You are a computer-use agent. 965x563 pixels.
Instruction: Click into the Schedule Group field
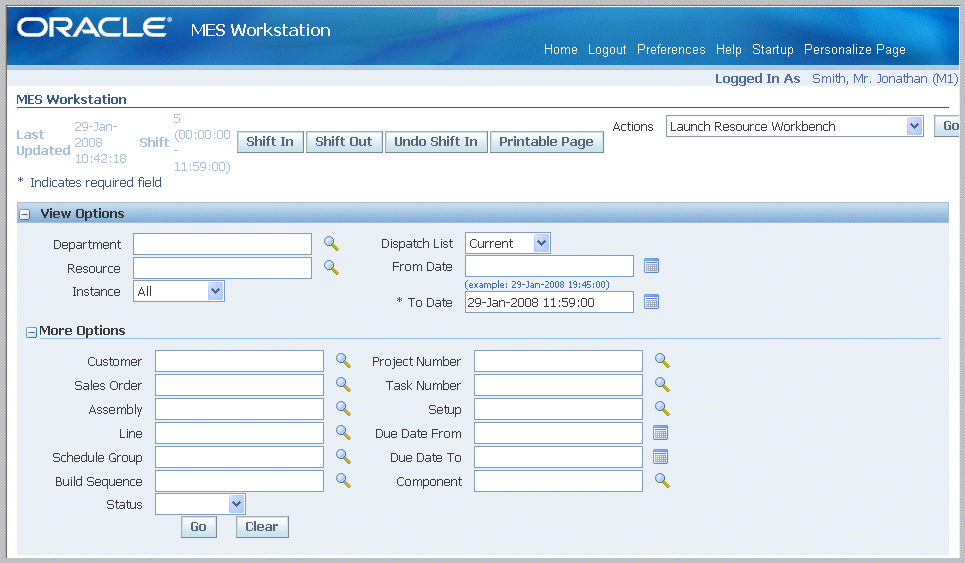(239, 457)
